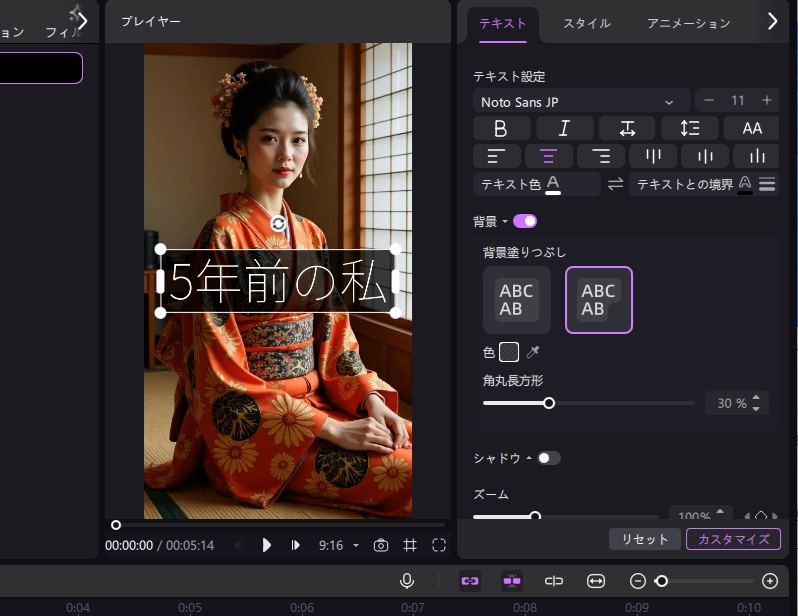Increase rounded corner percentage value
Image resolution: width=798 pixels, height=616 pixels.
[756, 398]
